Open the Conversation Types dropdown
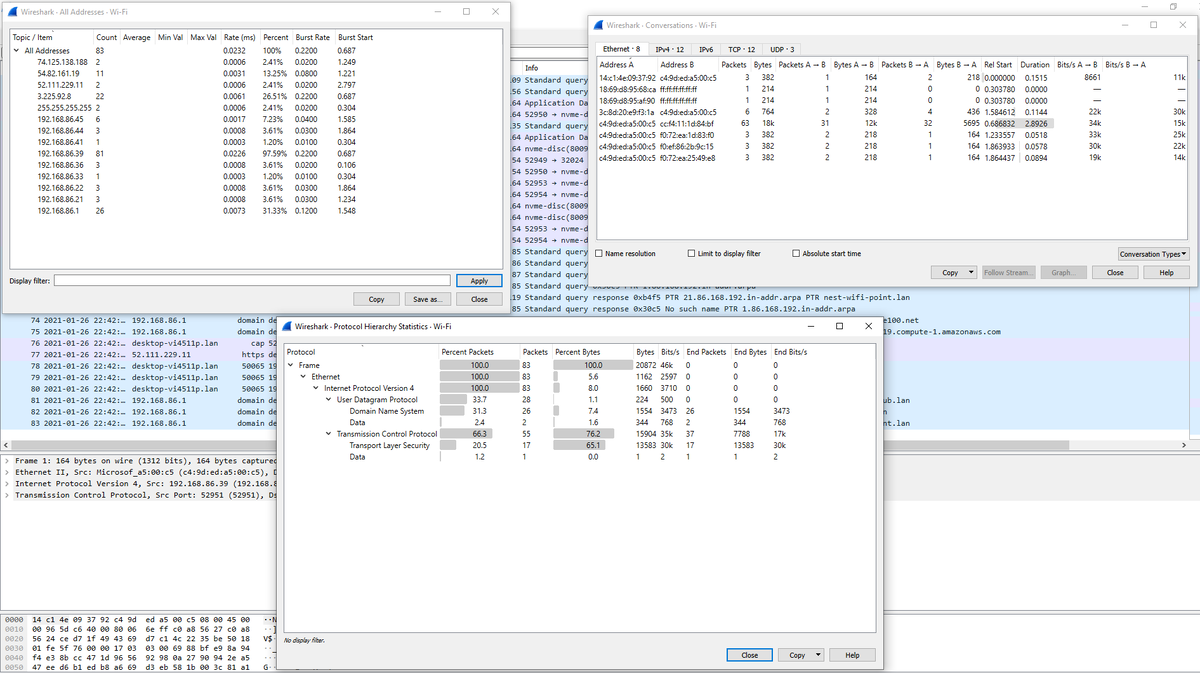 coord(1153,254)
